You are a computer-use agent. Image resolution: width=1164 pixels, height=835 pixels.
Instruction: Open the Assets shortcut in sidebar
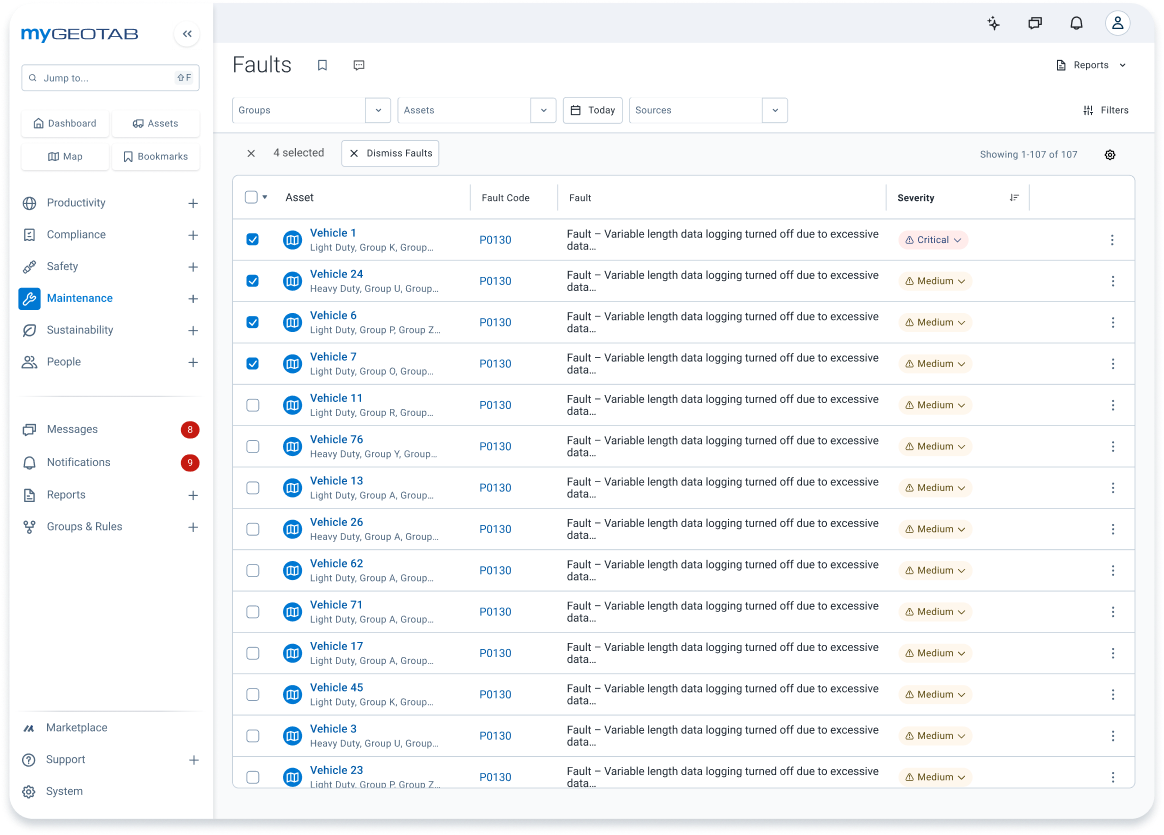(156, 123)
